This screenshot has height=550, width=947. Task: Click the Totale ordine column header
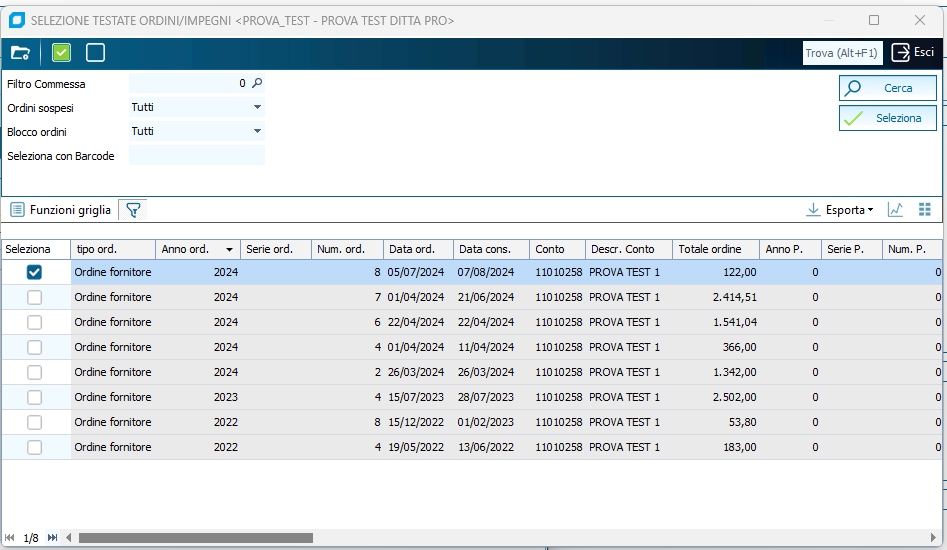click(x=716, y=249)
